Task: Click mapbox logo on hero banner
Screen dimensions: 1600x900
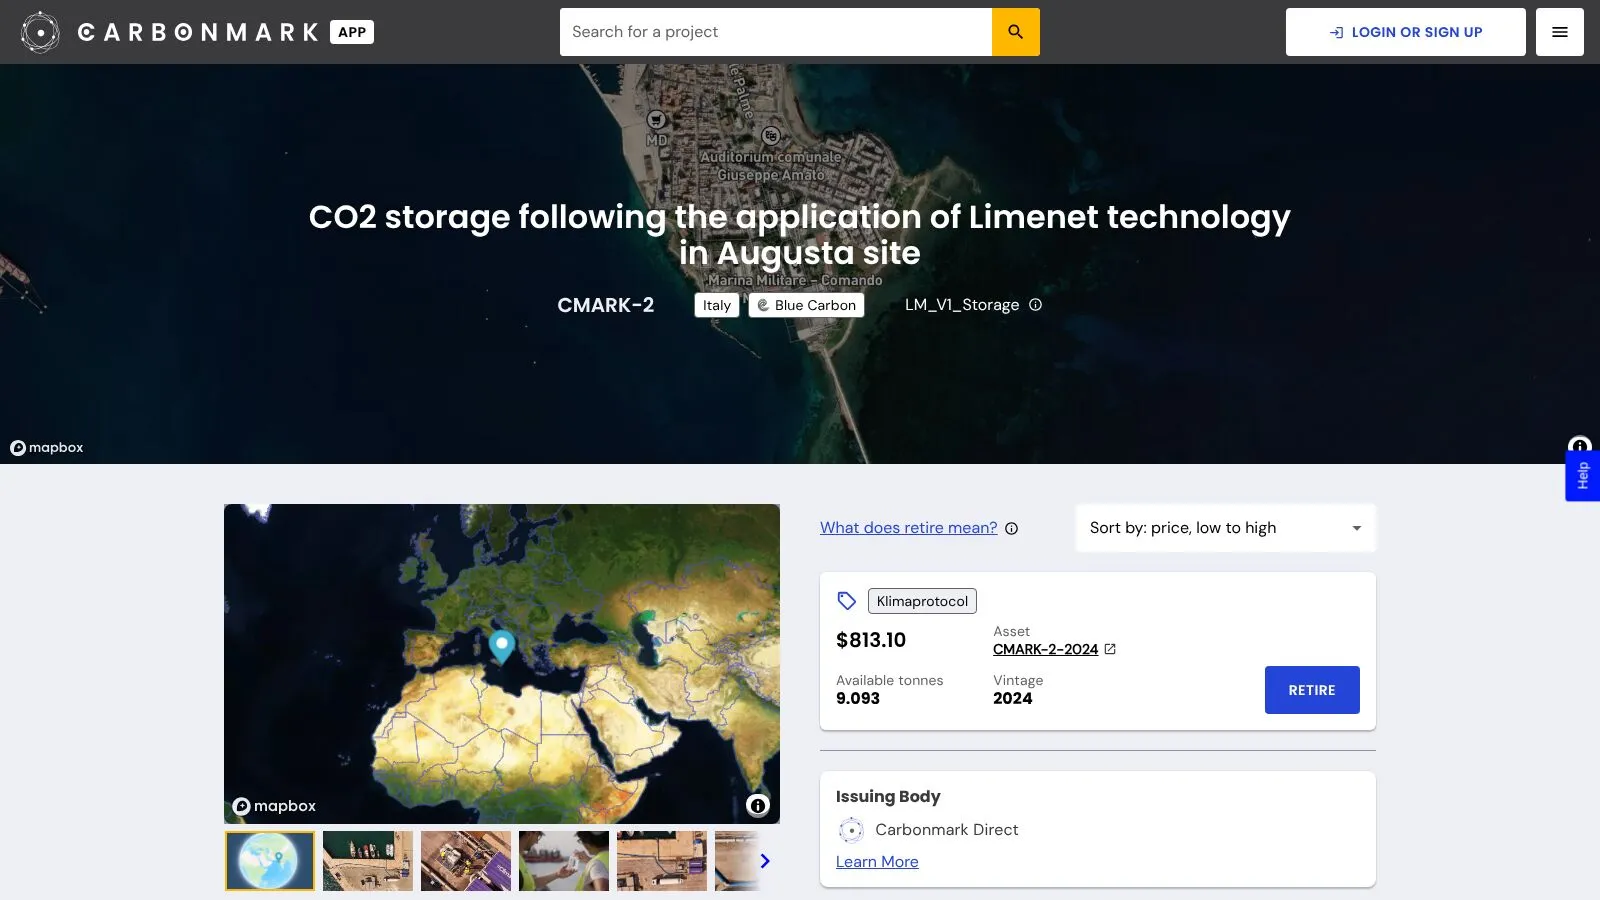Action: 47,448
